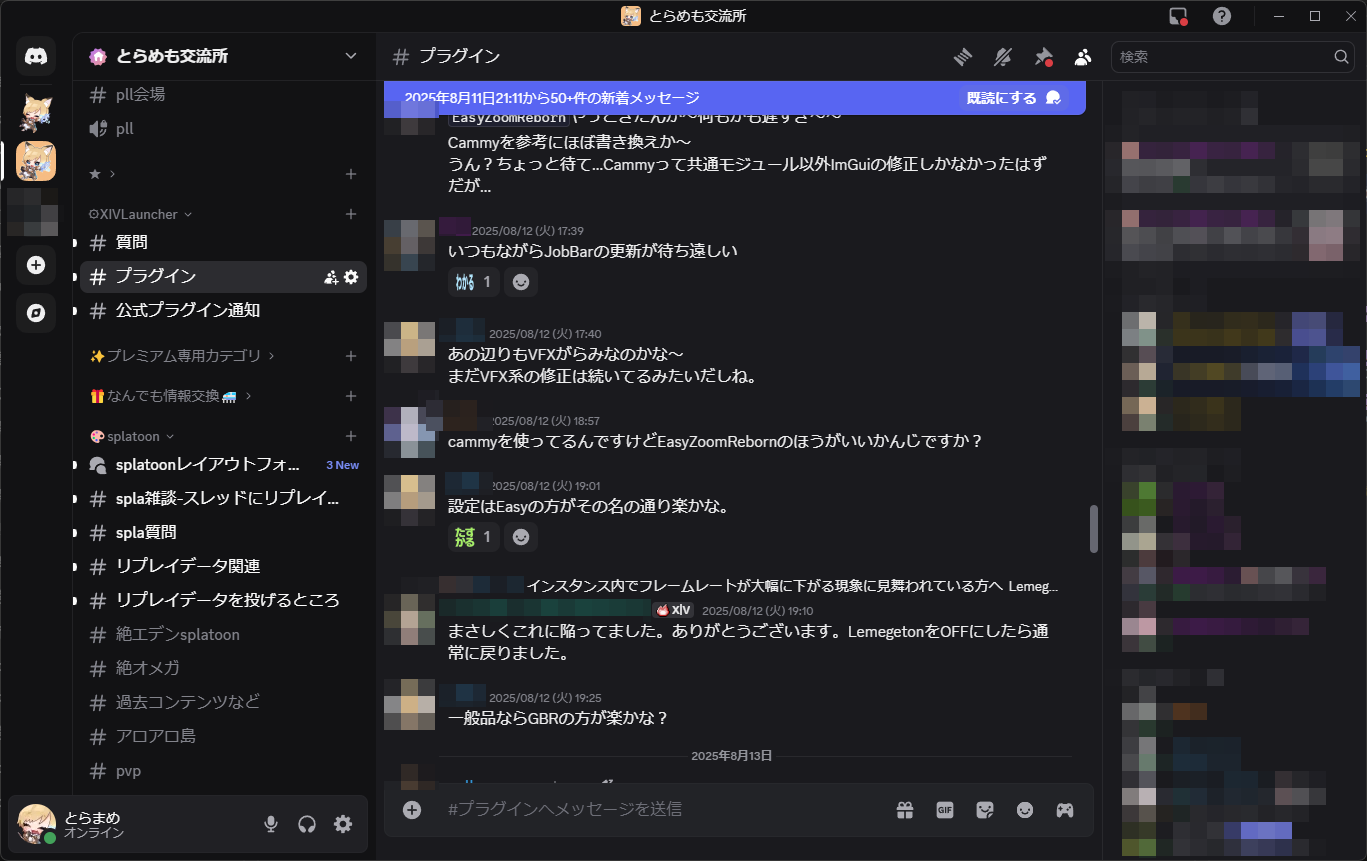Click the attachment plus button in message box
1367x861 pixels.
coord(412,810)
